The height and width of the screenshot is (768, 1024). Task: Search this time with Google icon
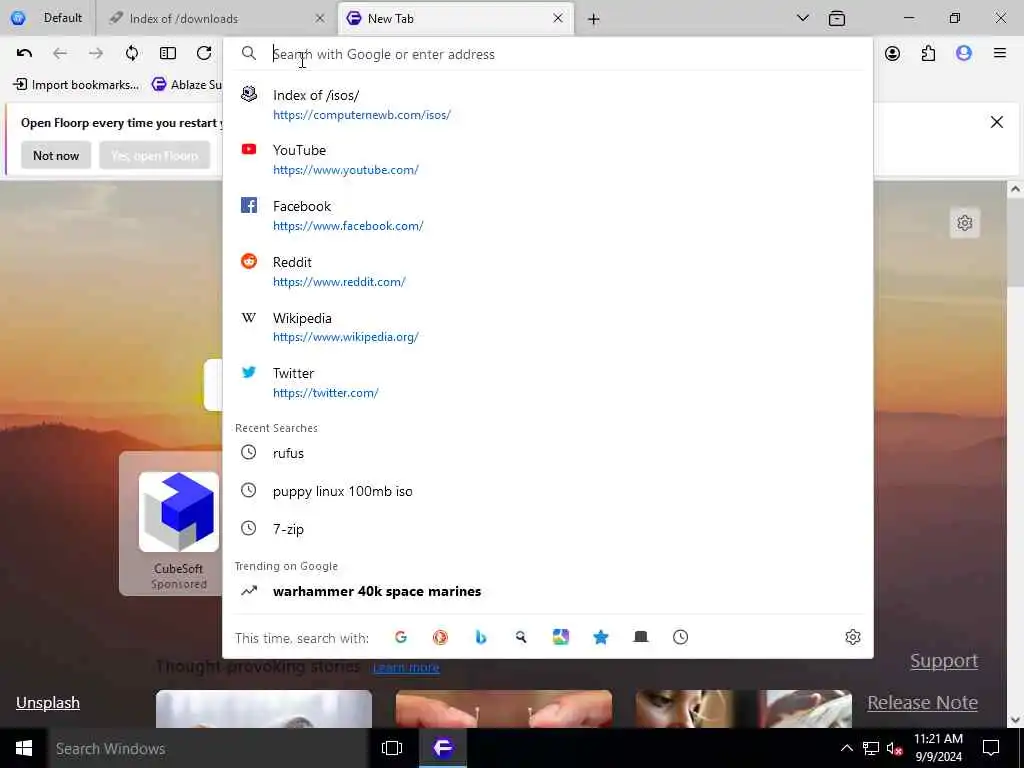(x=401, y=637)
